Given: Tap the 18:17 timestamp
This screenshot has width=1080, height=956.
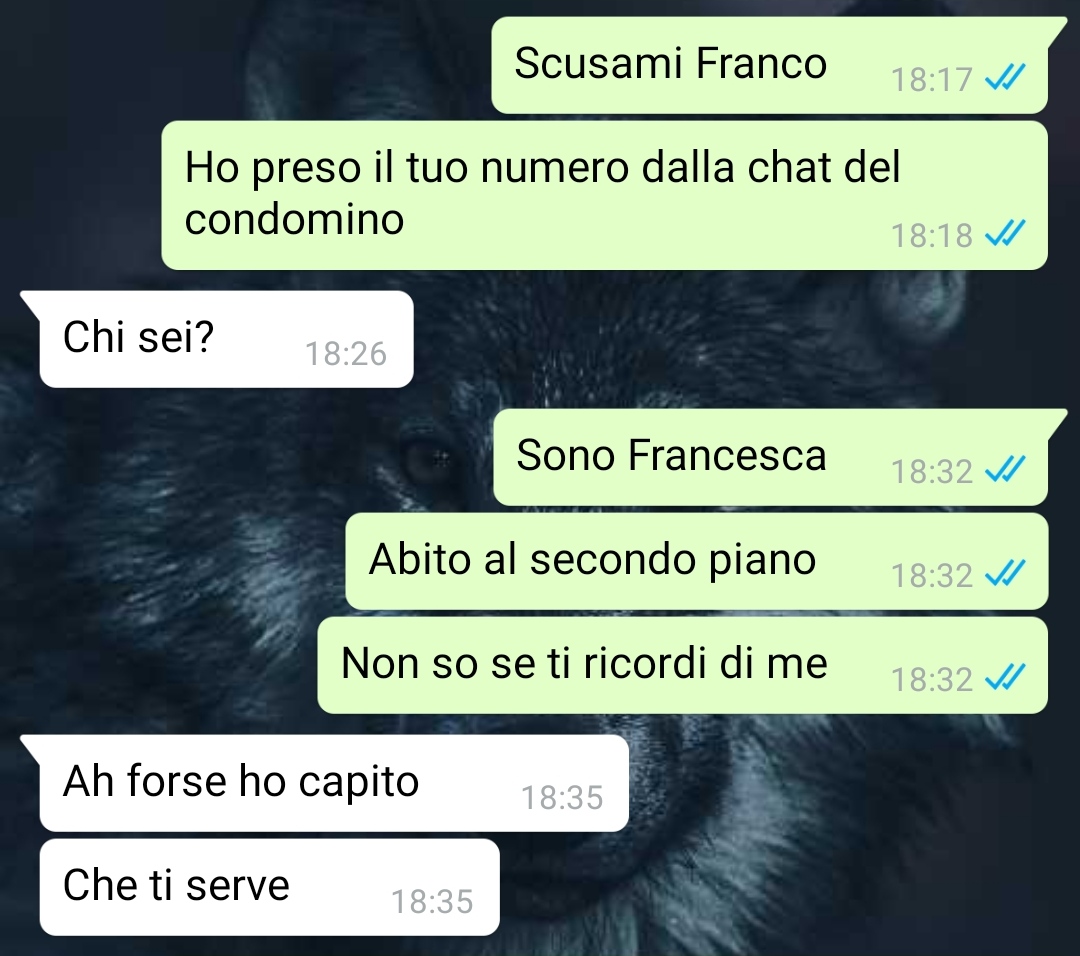Looking at the screenshot, I should [931, 79].
